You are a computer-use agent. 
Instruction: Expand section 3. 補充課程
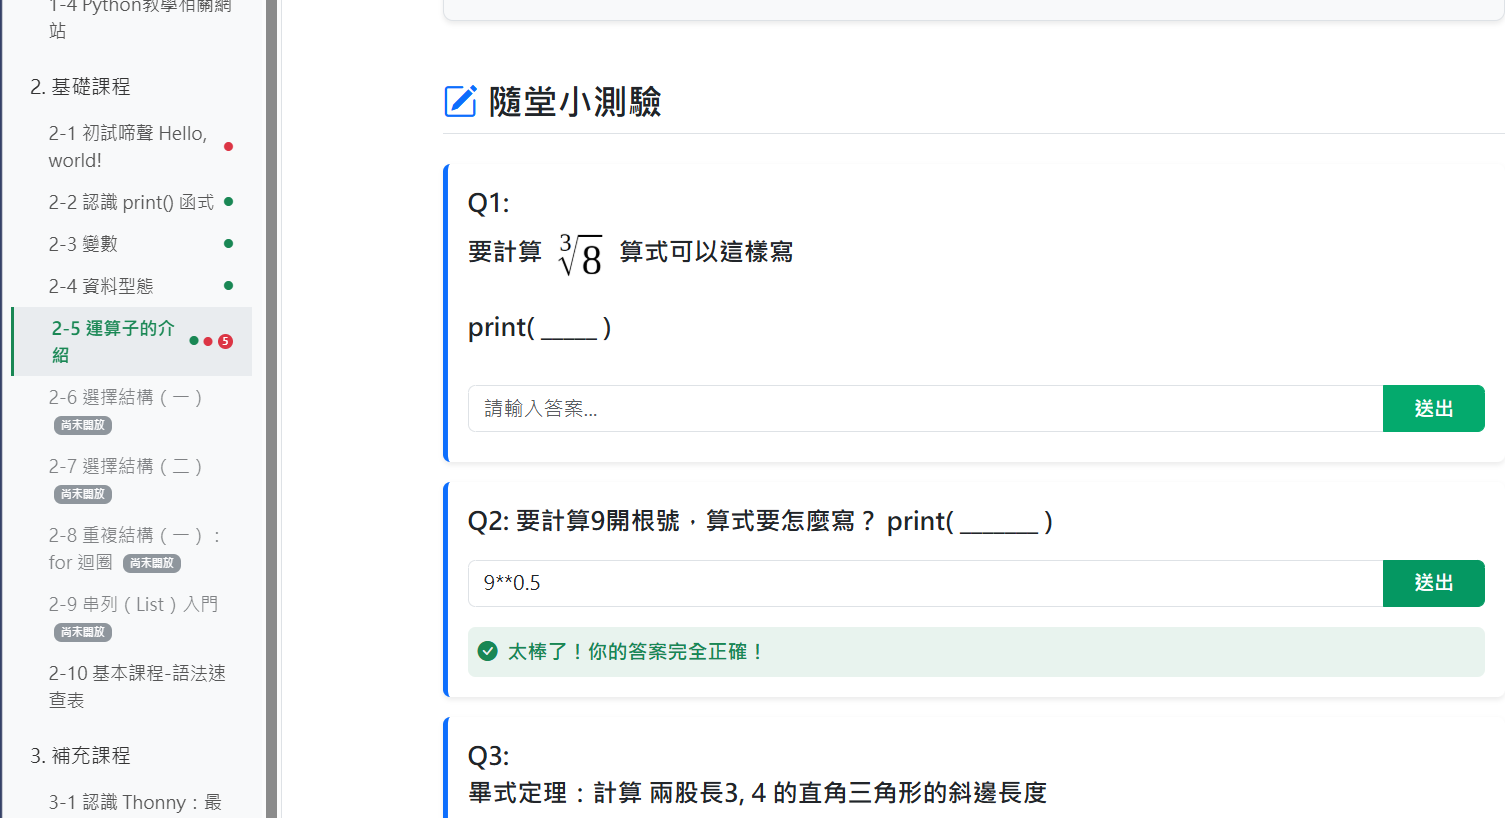80,756
